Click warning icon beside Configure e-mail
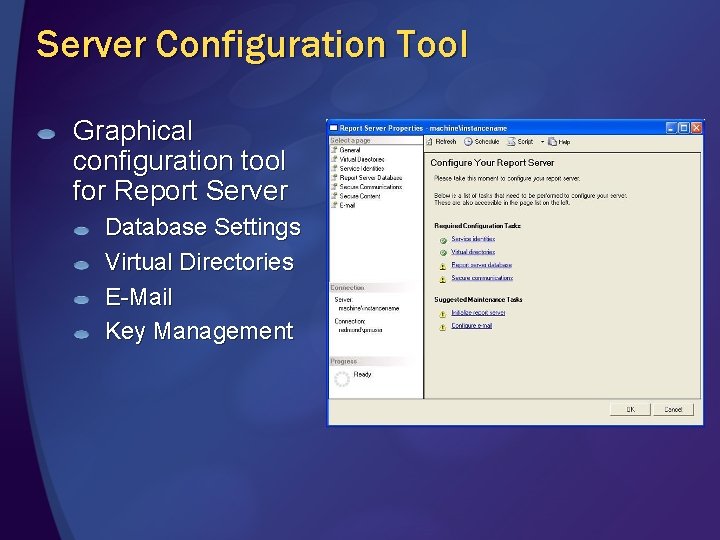 point(443,327)
